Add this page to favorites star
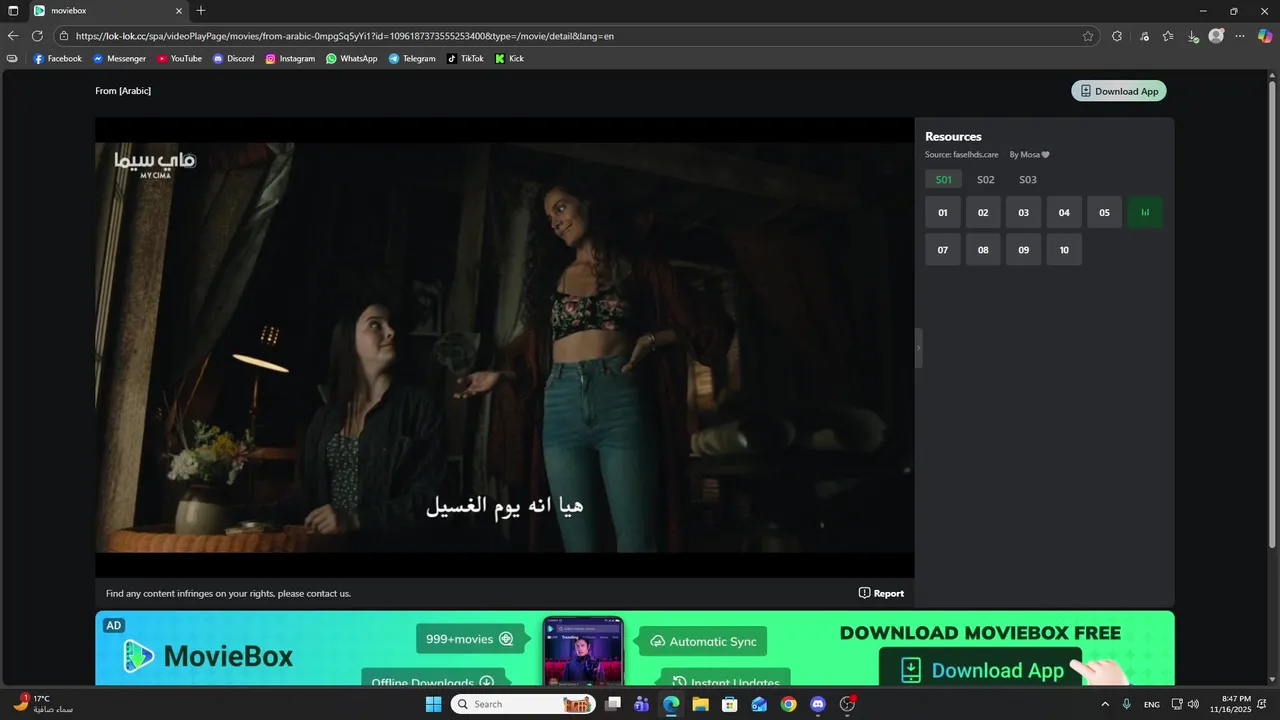The height and width of the screenshot is (720, 1280). 1088,36
